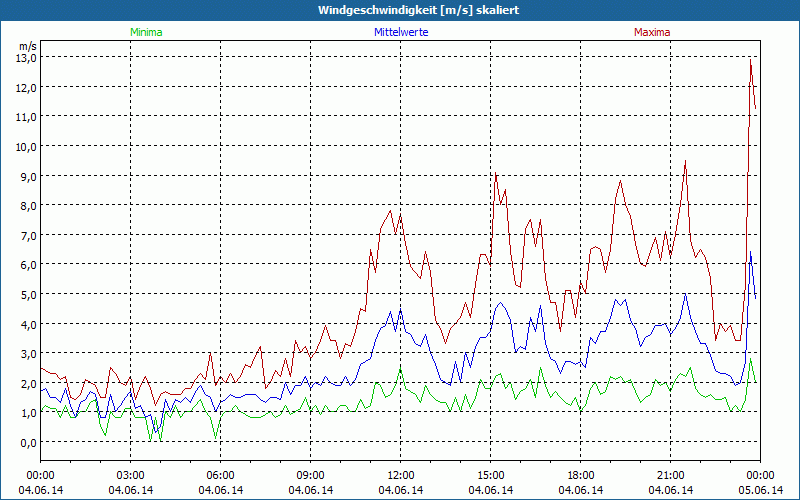Pick the 12:00 time axis label
The width and height of the screenshot is (800, 500).
point(401,475)
